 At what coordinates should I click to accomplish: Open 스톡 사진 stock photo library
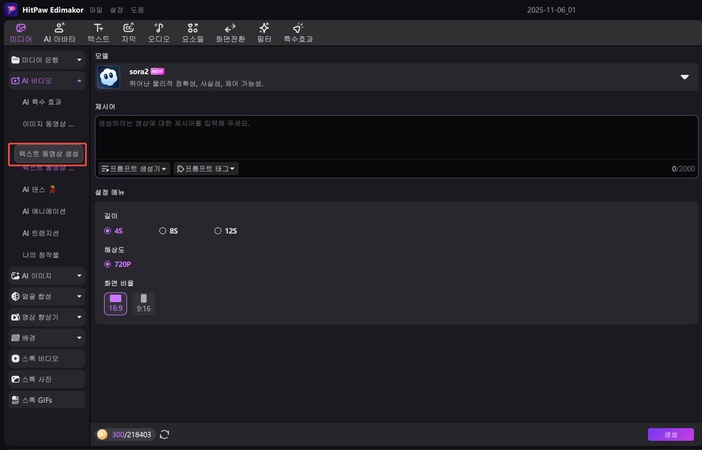47,379
